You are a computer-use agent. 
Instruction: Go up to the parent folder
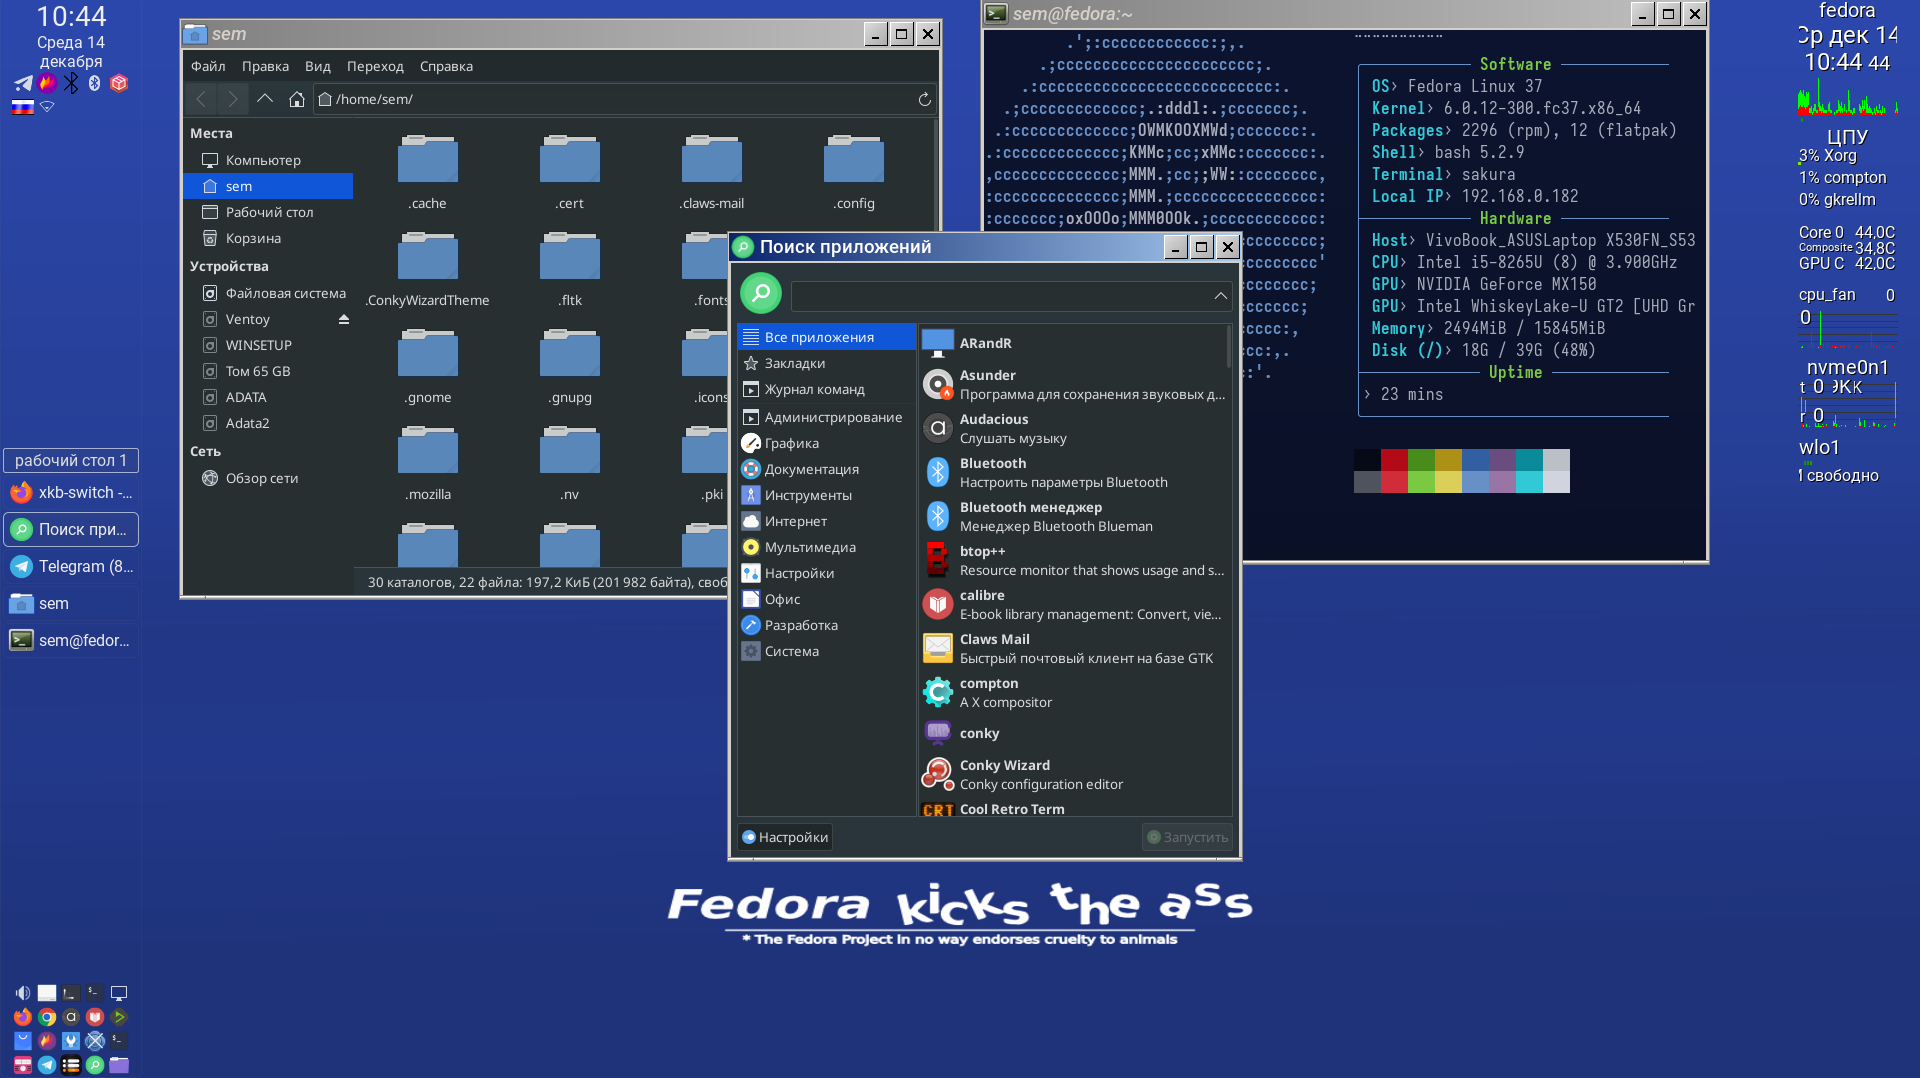point(265,99)
